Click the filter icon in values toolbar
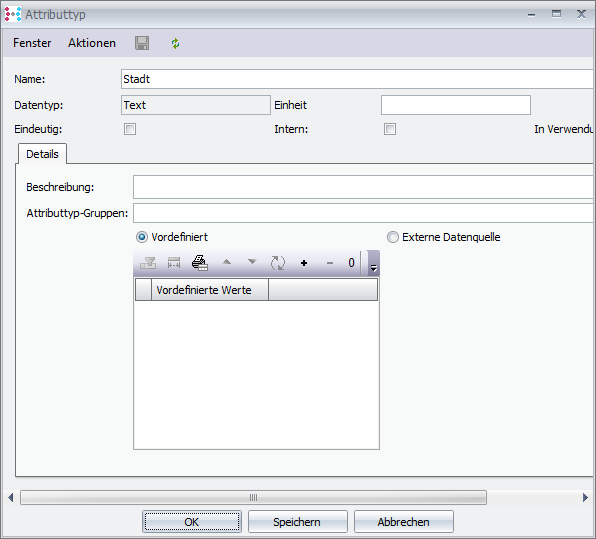 point(148,263)
